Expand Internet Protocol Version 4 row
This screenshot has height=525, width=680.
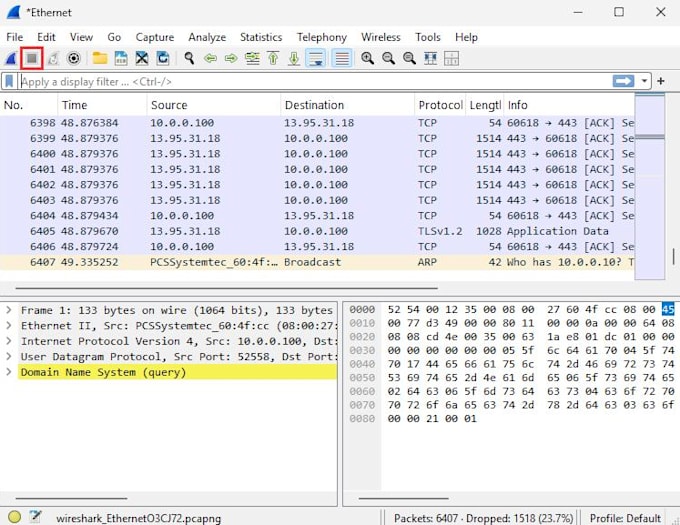8,341
